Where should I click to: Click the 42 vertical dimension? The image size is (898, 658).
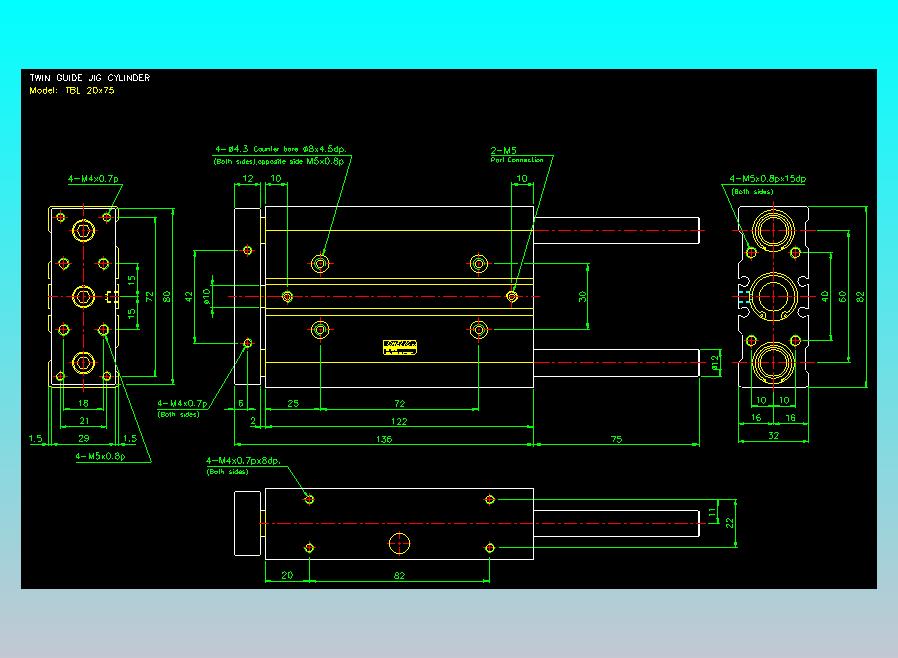(189, 297)
